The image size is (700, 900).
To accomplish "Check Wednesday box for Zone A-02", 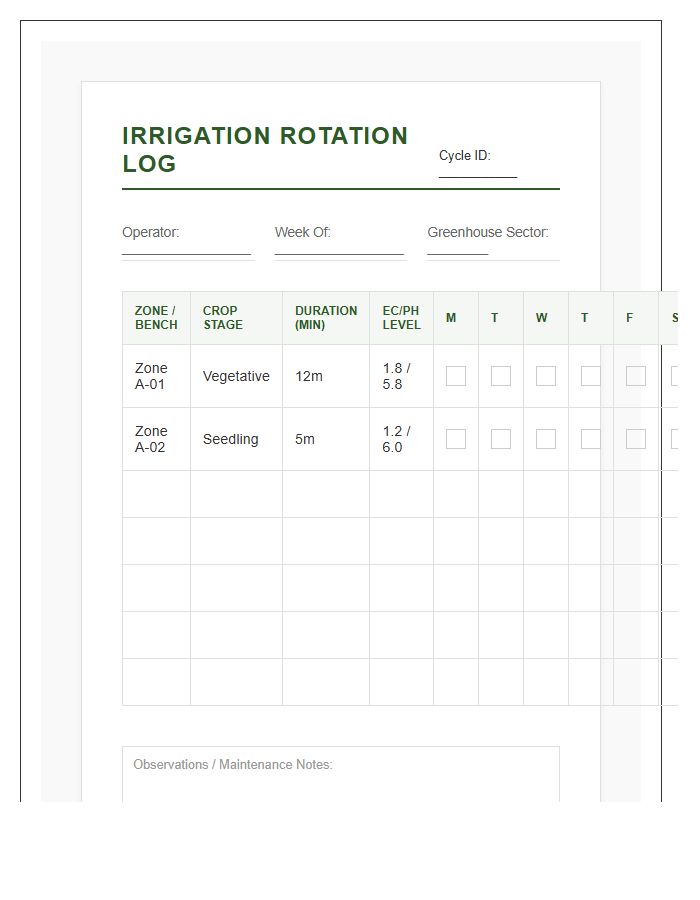I will [x=546, y=439].
